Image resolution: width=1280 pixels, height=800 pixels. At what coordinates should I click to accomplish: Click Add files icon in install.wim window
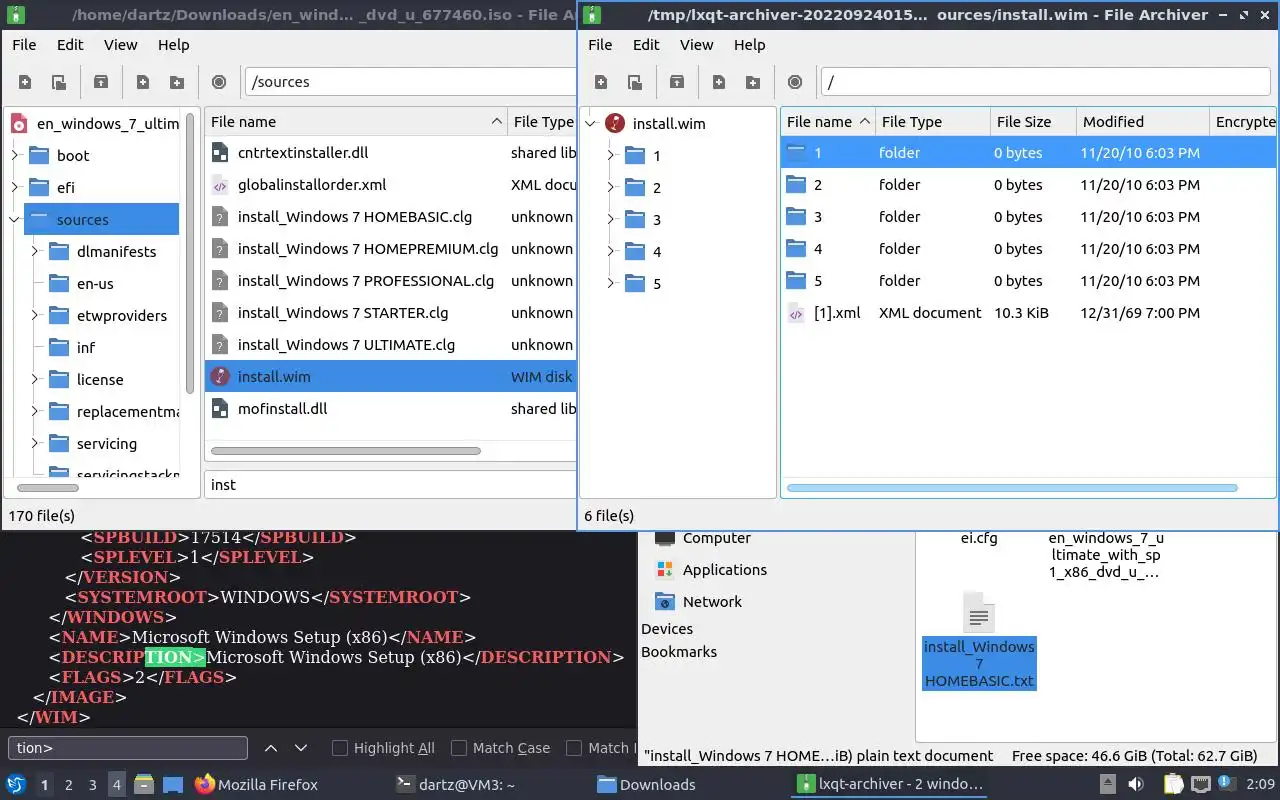[x=719, y=82]
